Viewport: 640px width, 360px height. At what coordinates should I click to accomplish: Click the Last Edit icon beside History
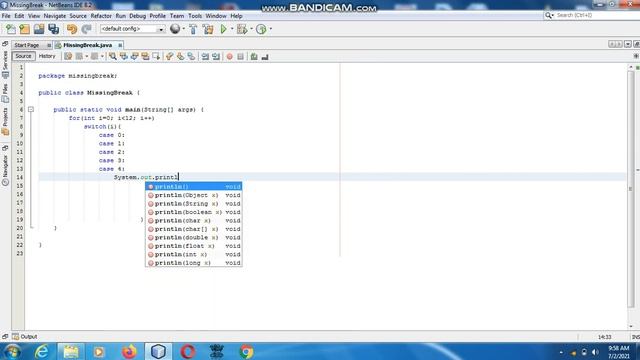pos(68,56)
